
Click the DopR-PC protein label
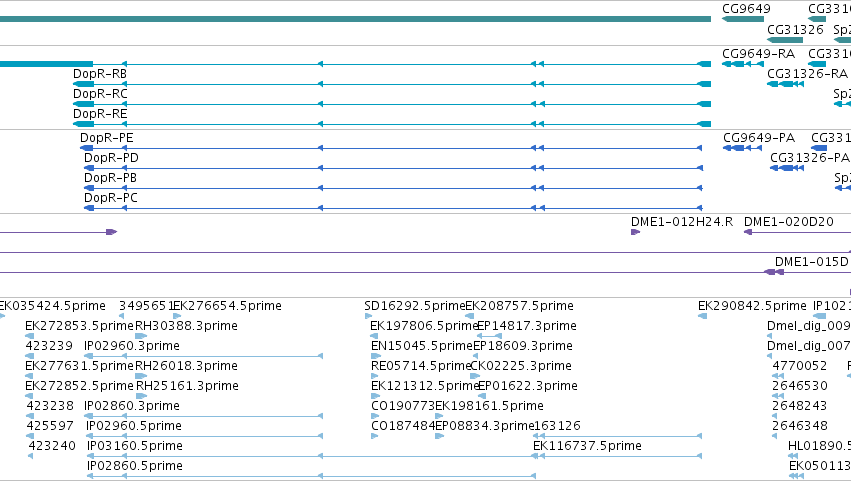pyautogui.click(x=111, y=198)
